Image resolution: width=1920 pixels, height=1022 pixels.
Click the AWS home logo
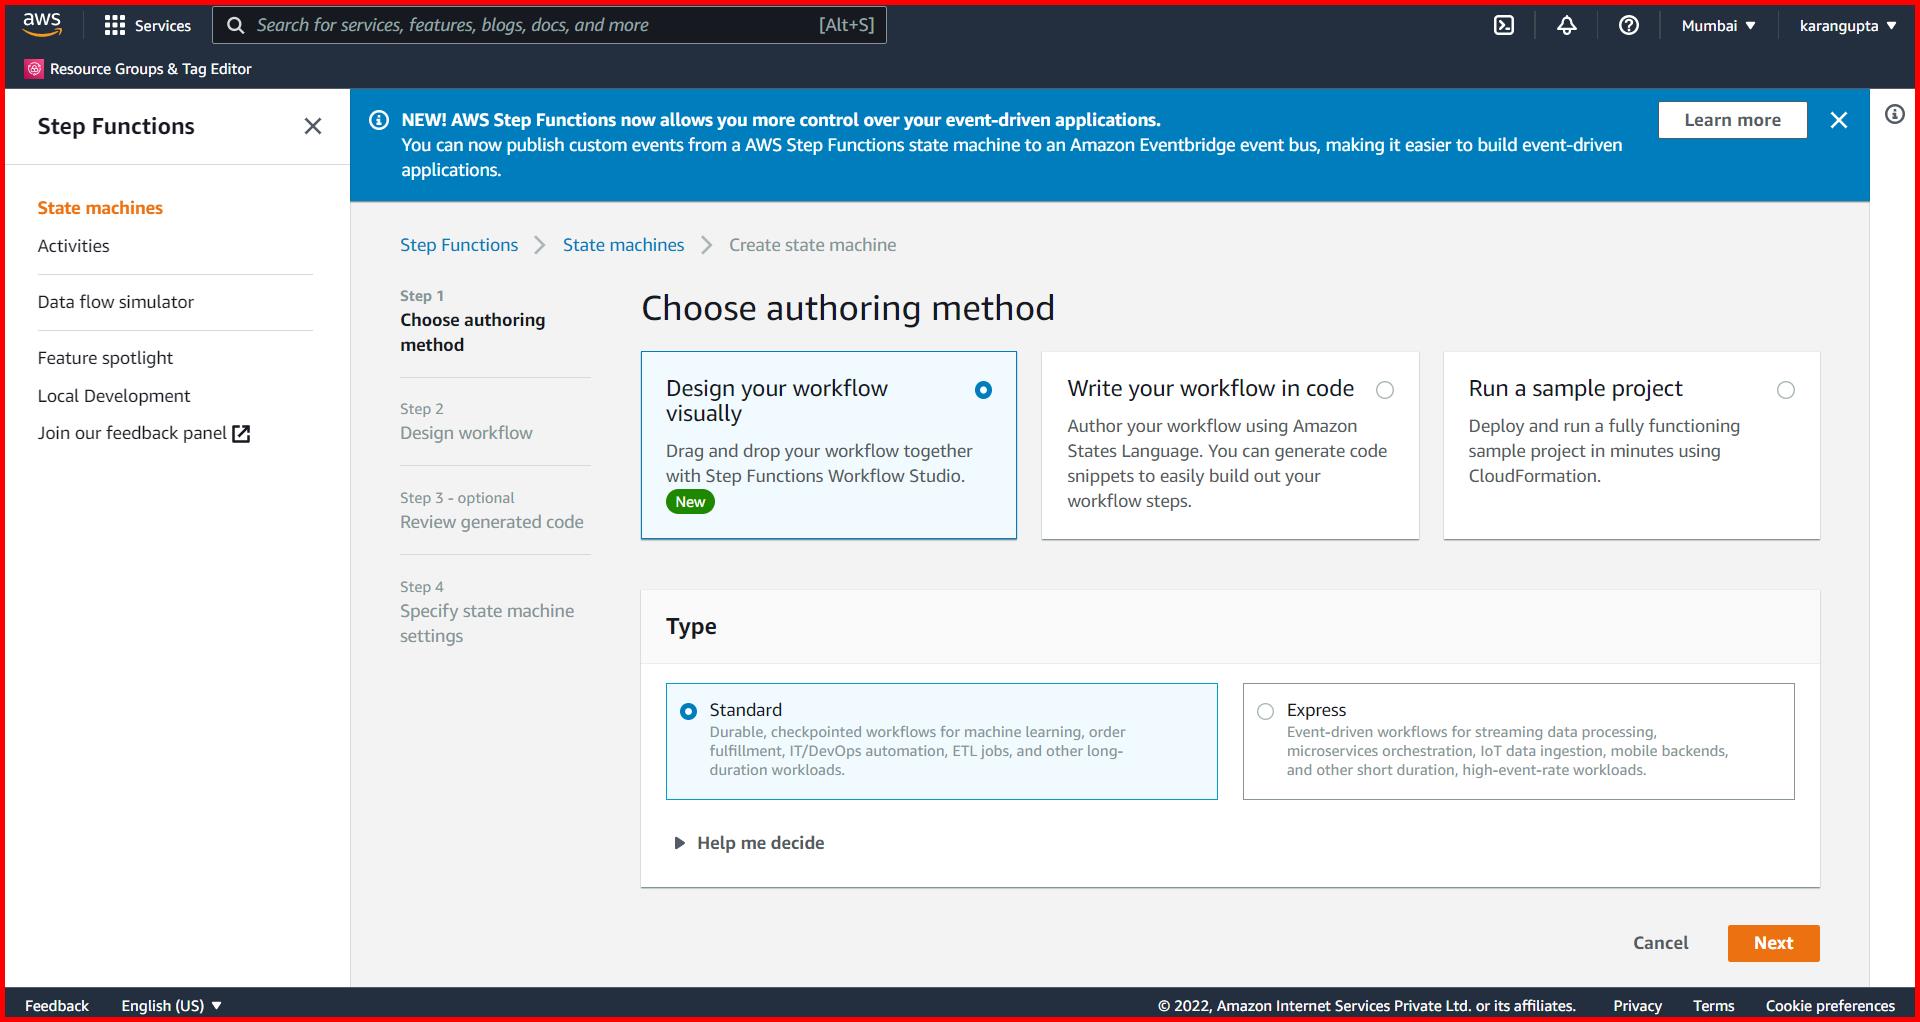point(40,24)
